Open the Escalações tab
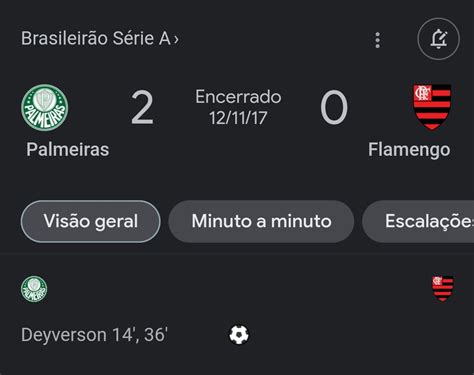This screenshot has width=474, height=375. (418, 221)
